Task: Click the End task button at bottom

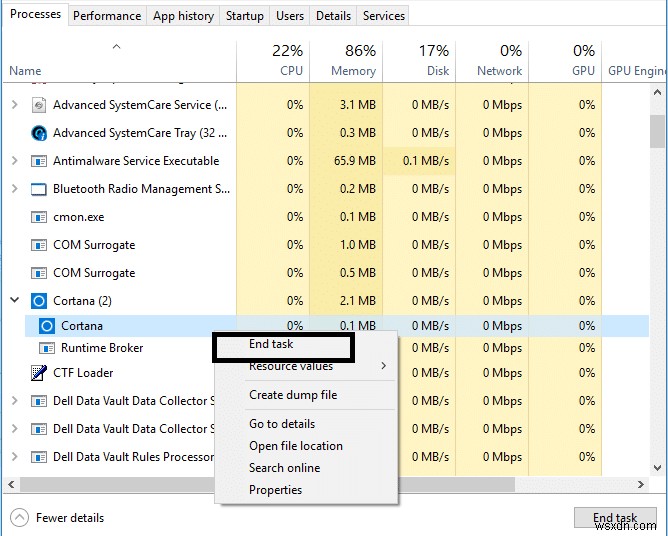Action: (615, 518)
